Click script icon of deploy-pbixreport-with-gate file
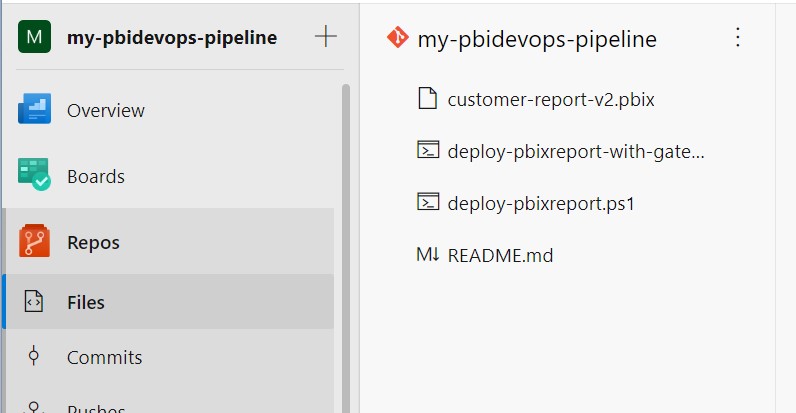Image resolution: width=796 pixels, height=413 pixels. click(428, 150)
